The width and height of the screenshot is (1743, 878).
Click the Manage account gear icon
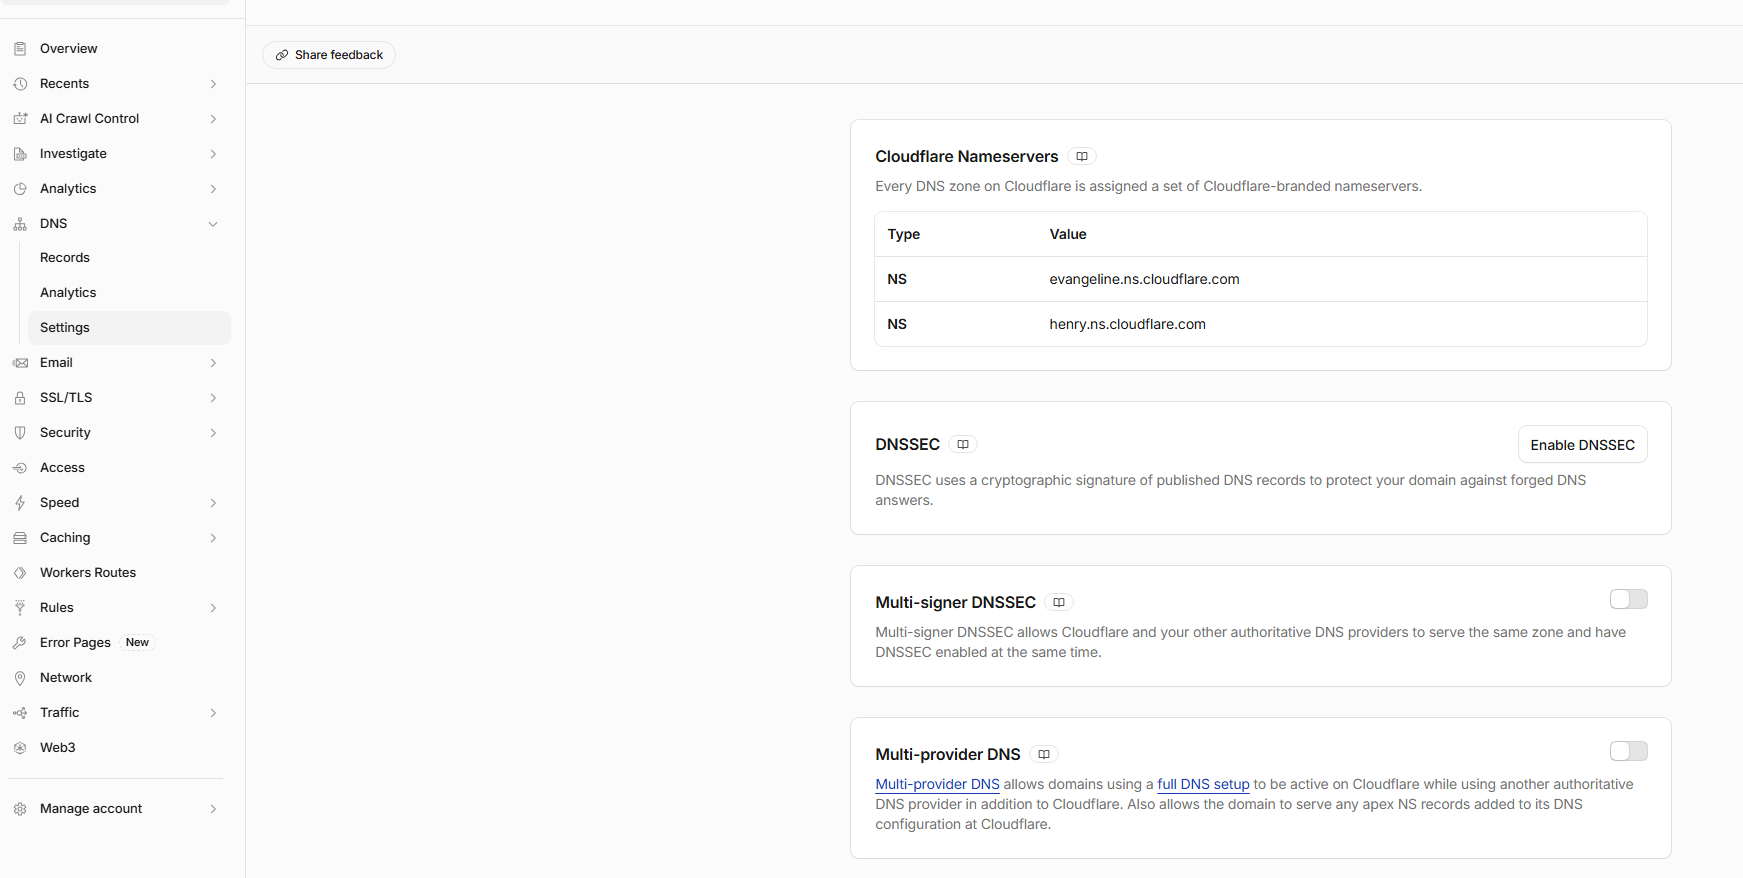click(20, 809)
